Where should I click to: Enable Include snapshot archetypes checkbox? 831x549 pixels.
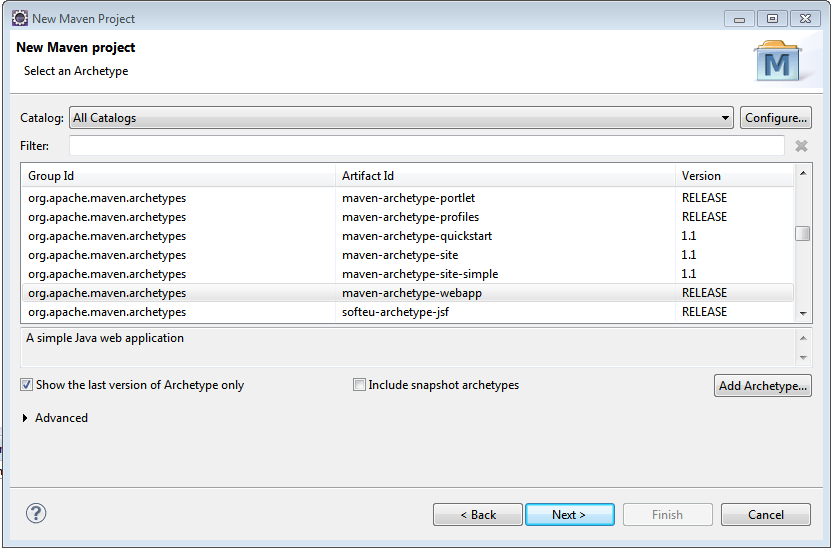pyautogui.click(x=359, y=385)
